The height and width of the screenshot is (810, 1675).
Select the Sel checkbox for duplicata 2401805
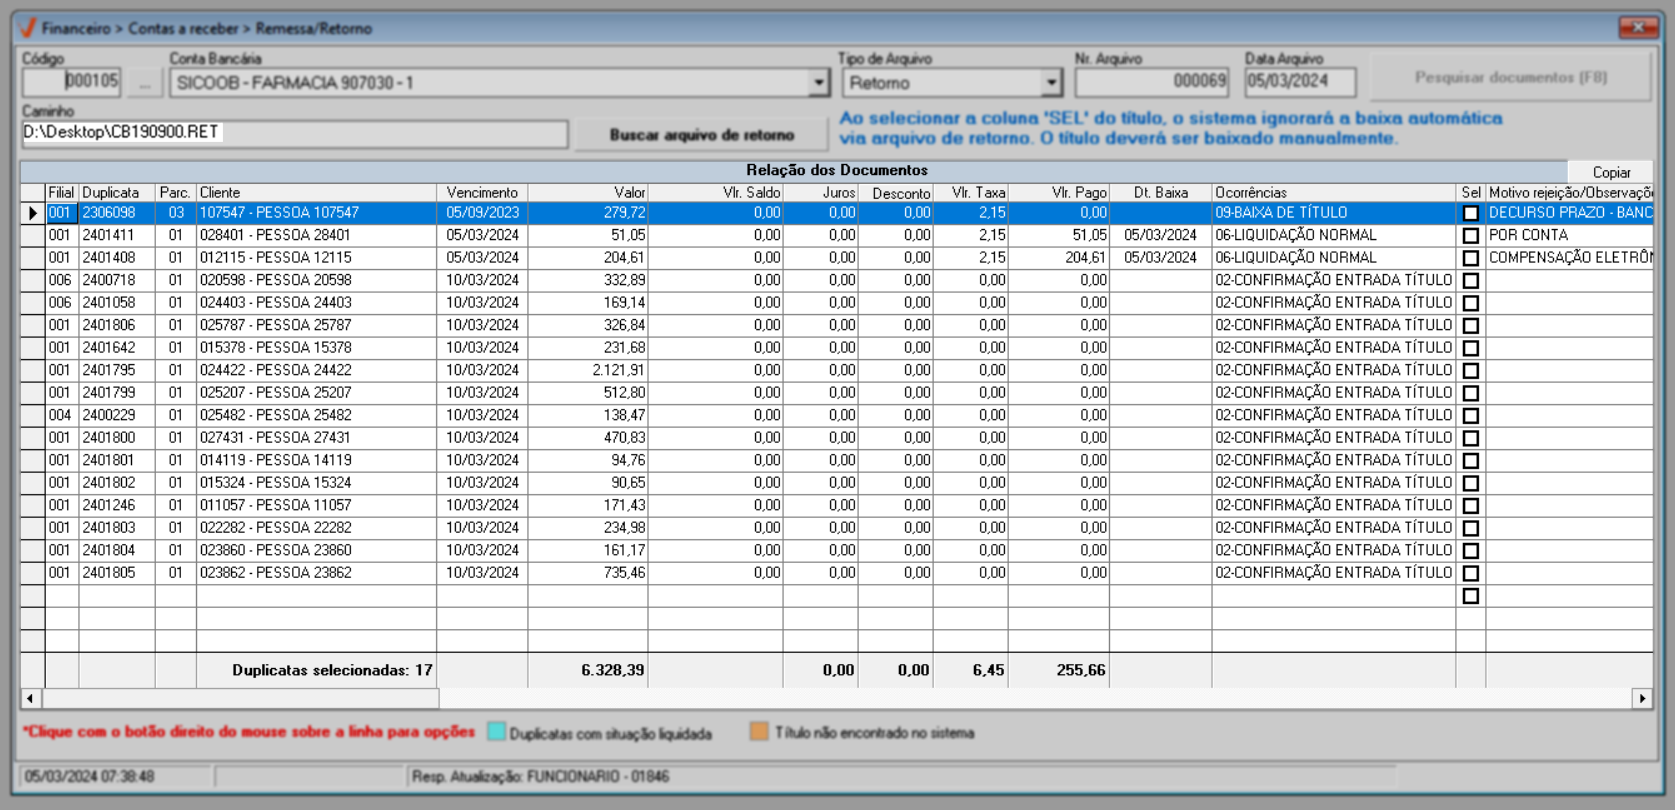pyautogui.click(x=1470, y=573)
